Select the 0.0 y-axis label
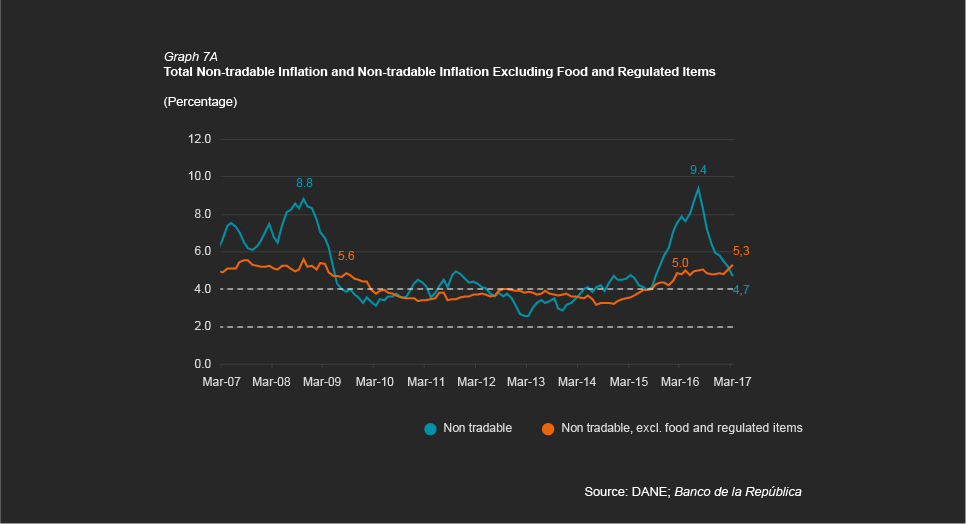Viewport: 966px width, 524px height. click(202, 364)
